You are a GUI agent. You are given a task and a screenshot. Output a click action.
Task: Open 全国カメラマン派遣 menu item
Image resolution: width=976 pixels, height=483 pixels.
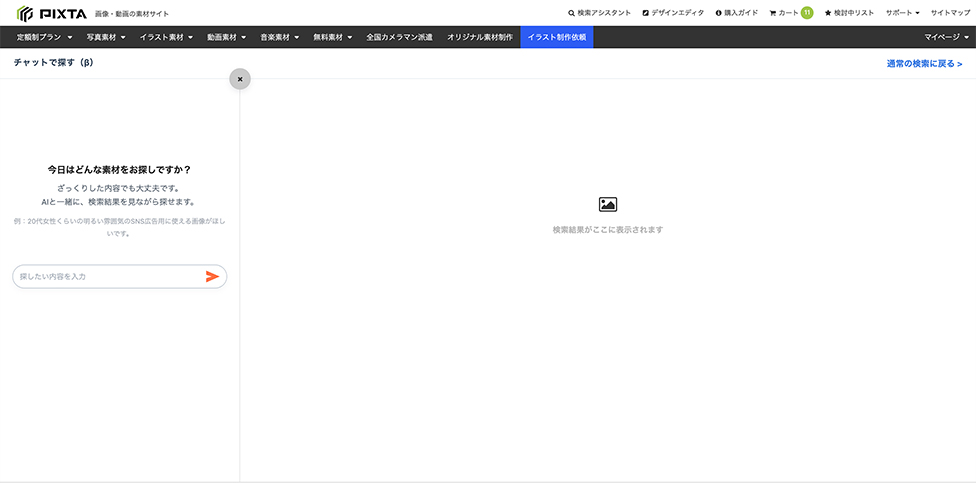(x=399, y=37)
